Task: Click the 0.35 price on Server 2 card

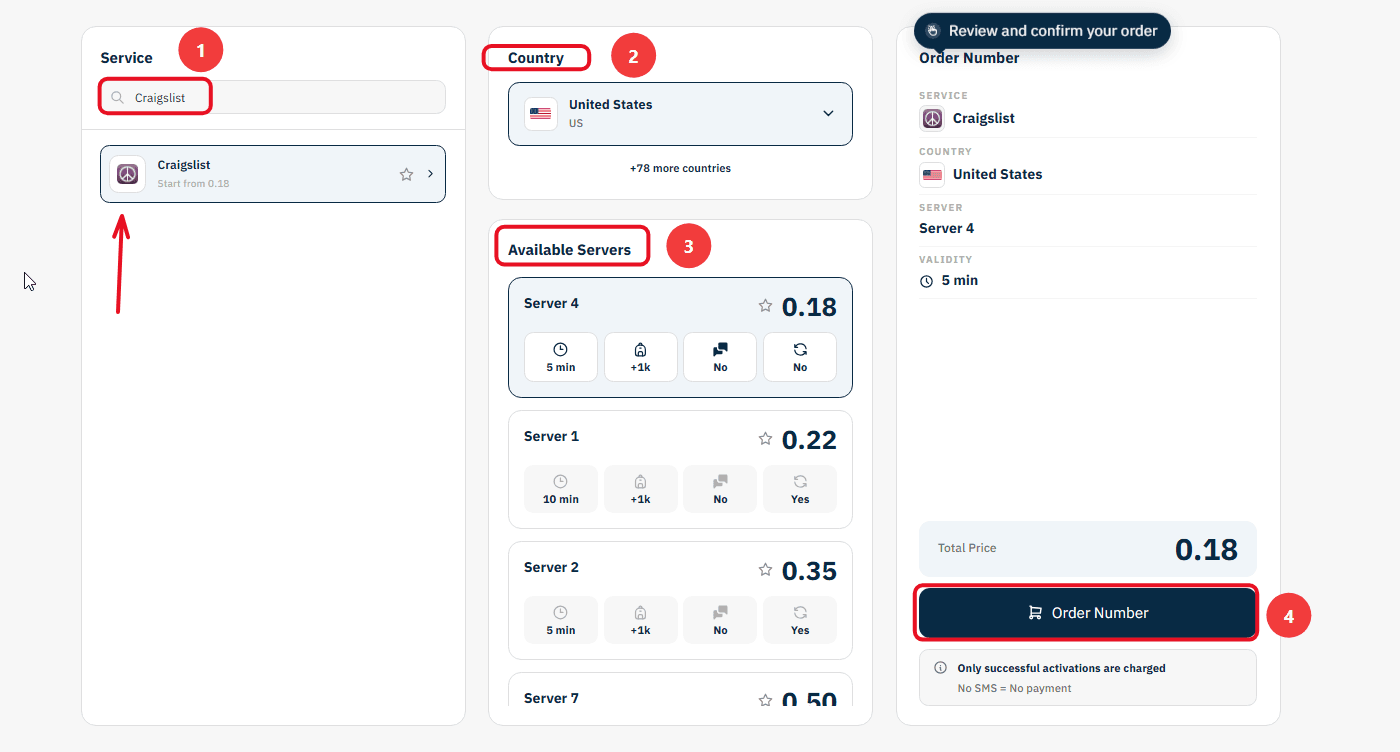Action: (809, 571)
